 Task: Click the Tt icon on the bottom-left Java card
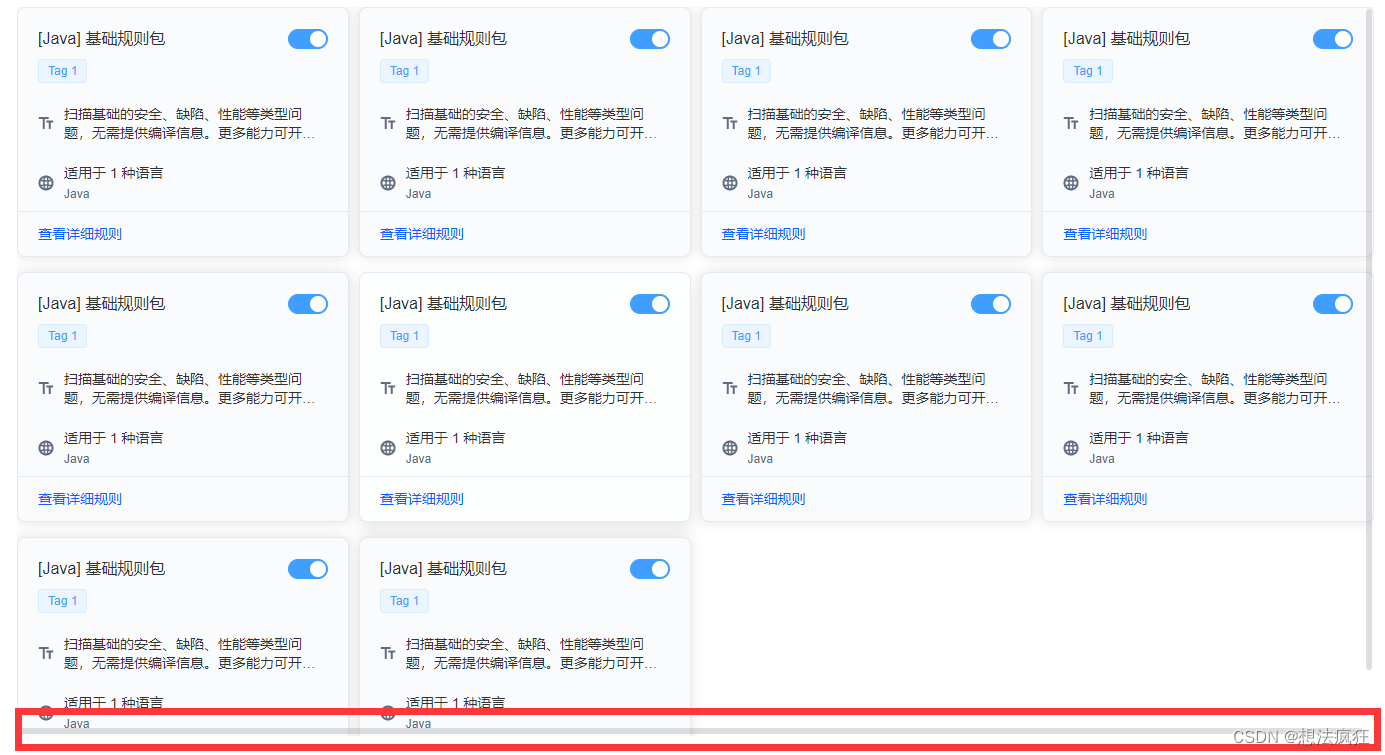tap(46, 652)
